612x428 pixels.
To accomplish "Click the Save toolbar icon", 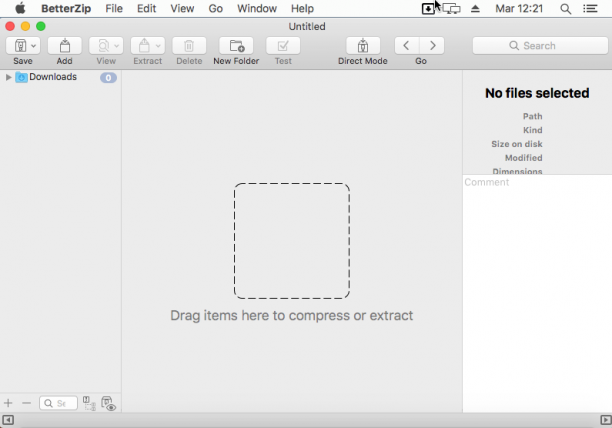I will click(x=20, y=46).
